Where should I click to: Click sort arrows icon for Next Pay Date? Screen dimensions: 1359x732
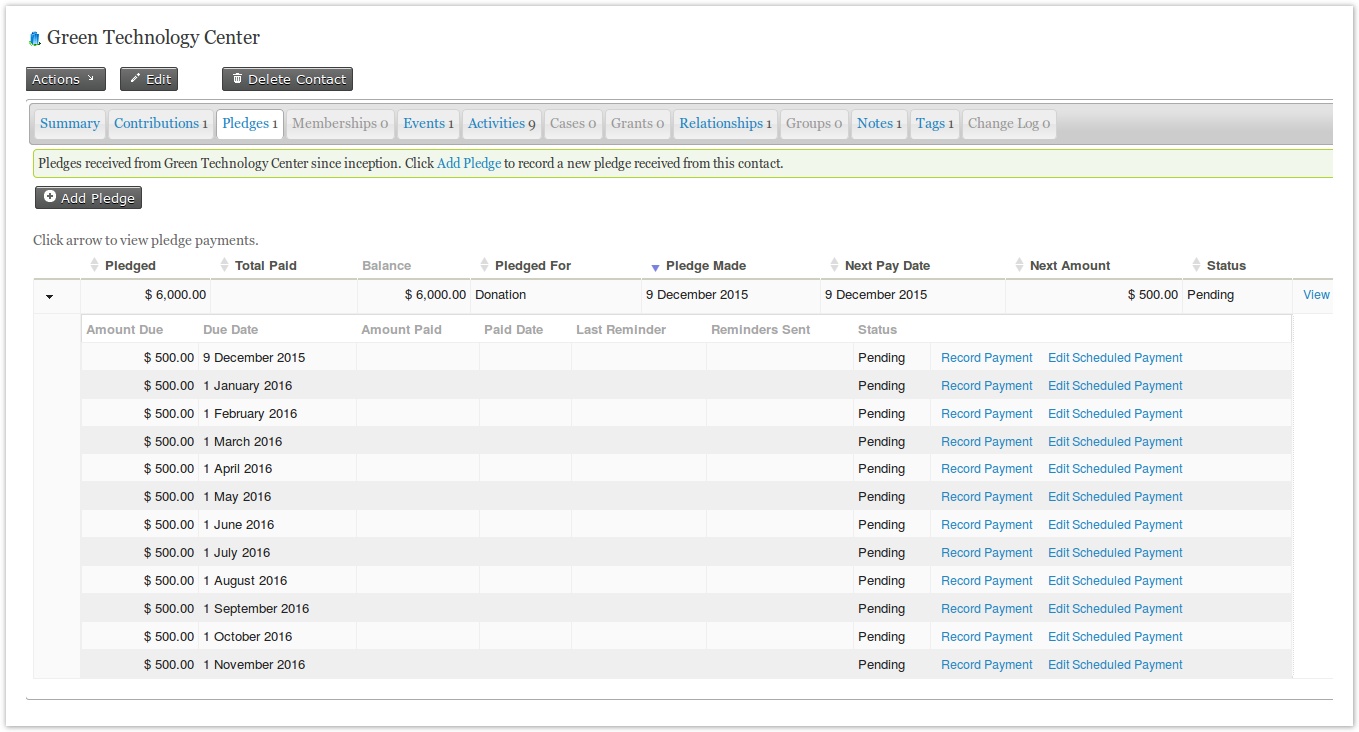point(834,266)
